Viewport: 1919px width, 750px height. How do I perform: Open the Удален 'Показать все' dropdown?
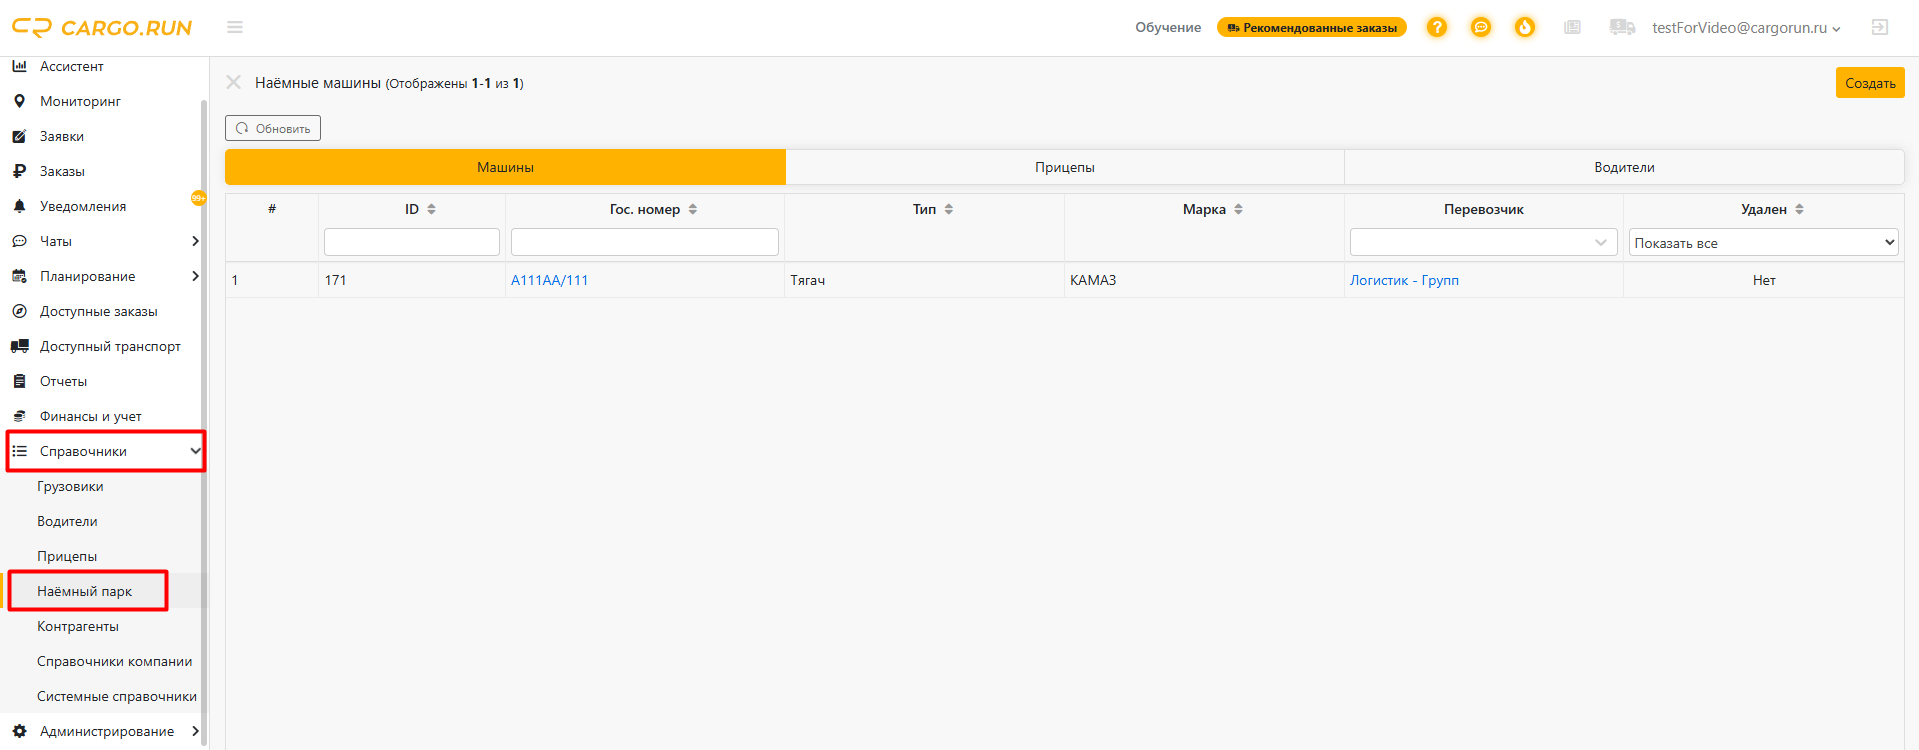(1764, 242)
